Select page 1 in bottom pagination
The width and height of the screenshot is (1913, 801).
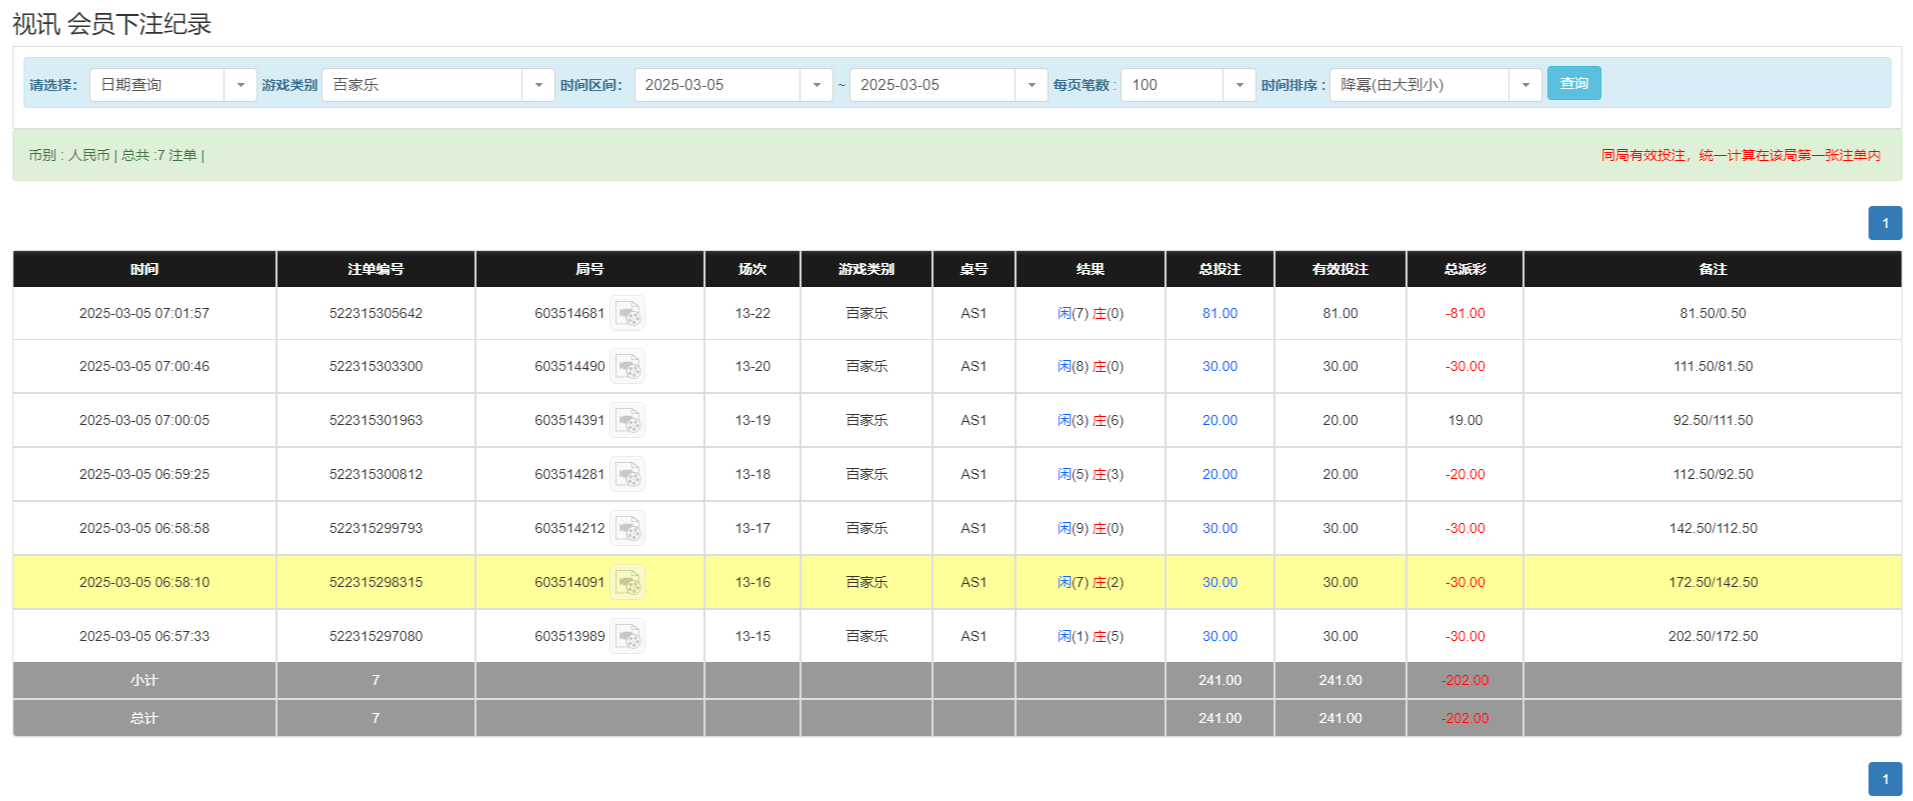coord(1885,779)
